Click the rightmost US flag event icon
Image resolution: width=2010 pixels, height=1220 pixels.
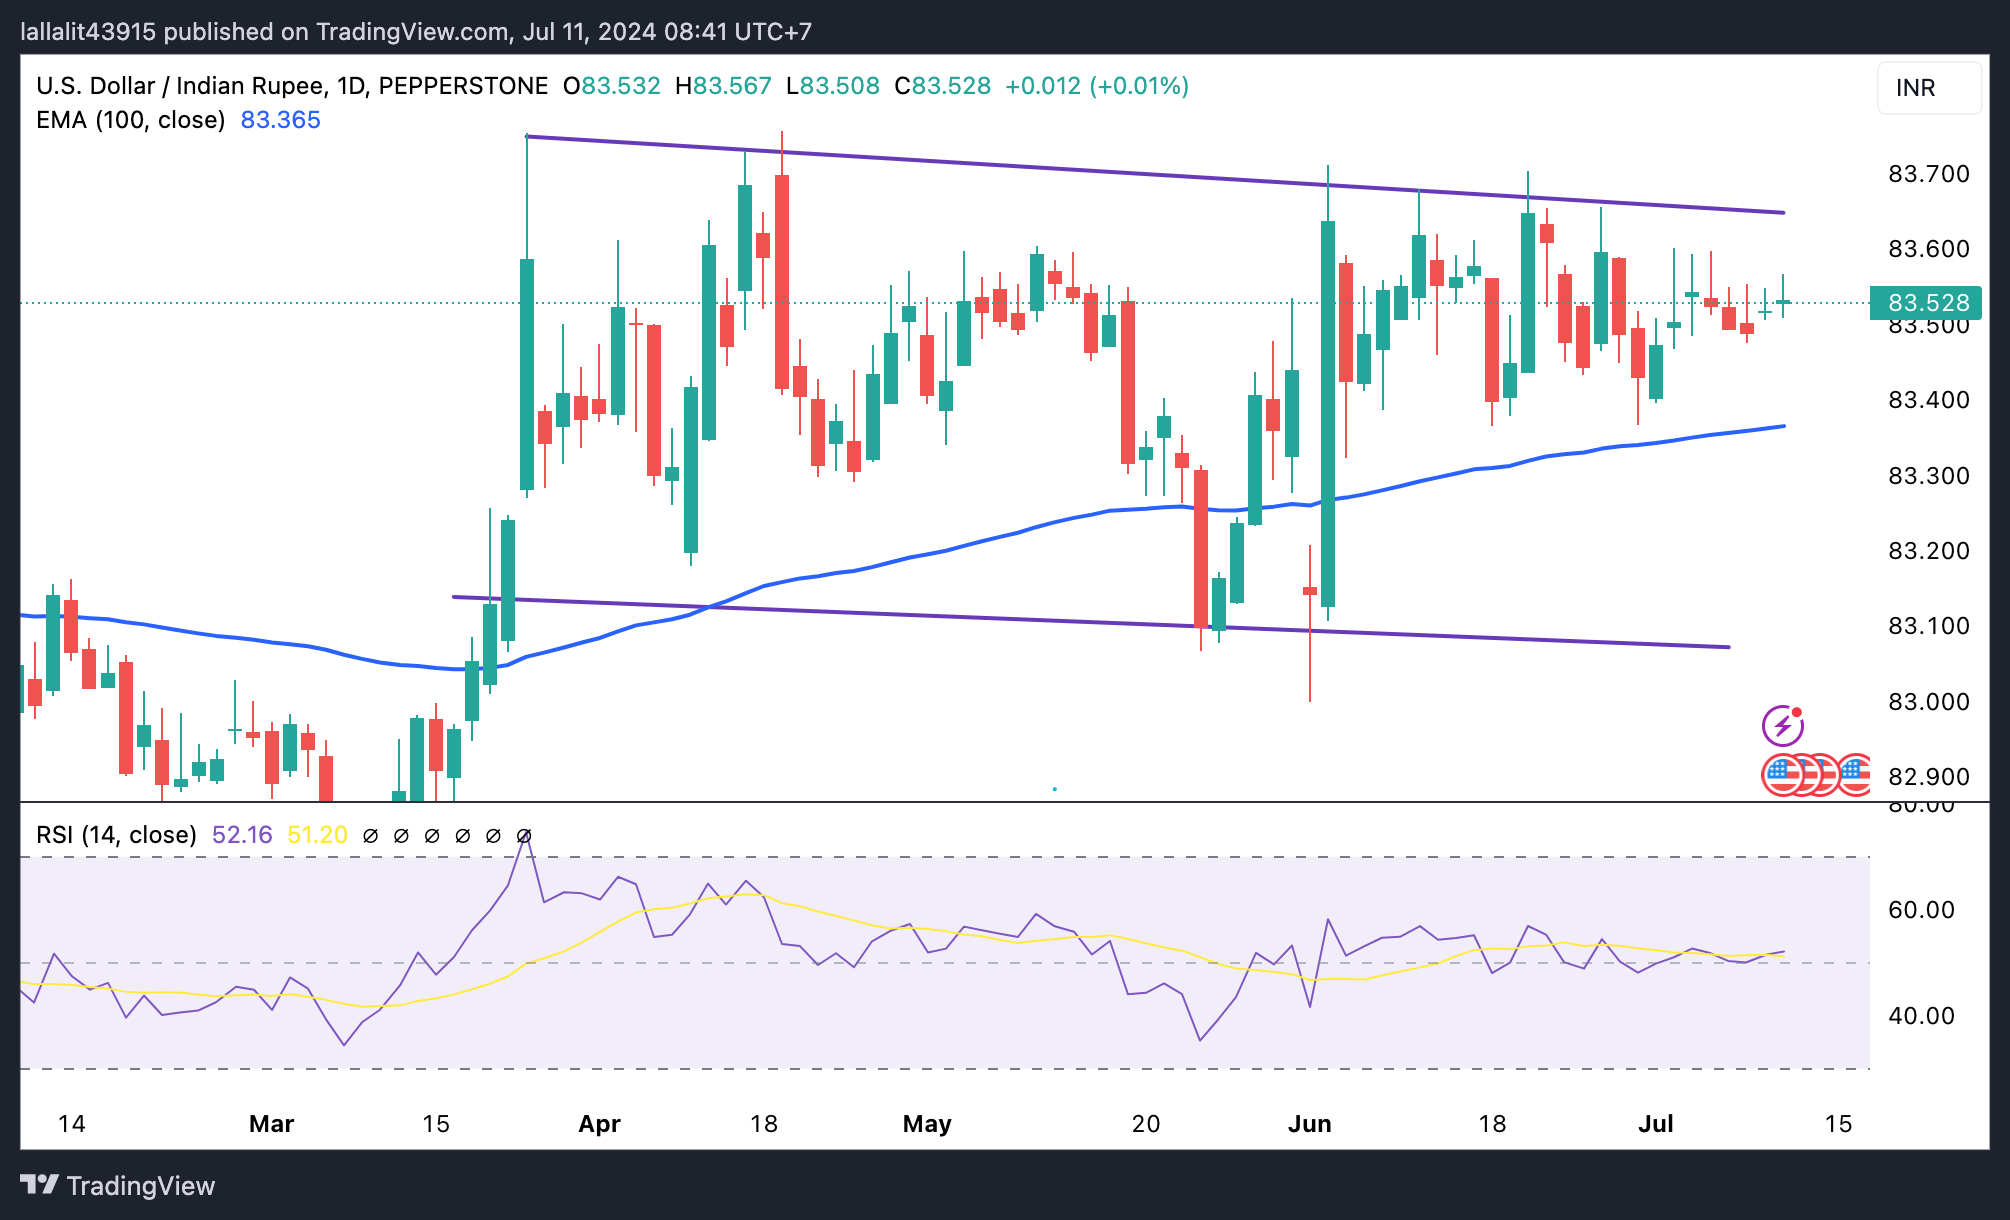[1856, 775]
